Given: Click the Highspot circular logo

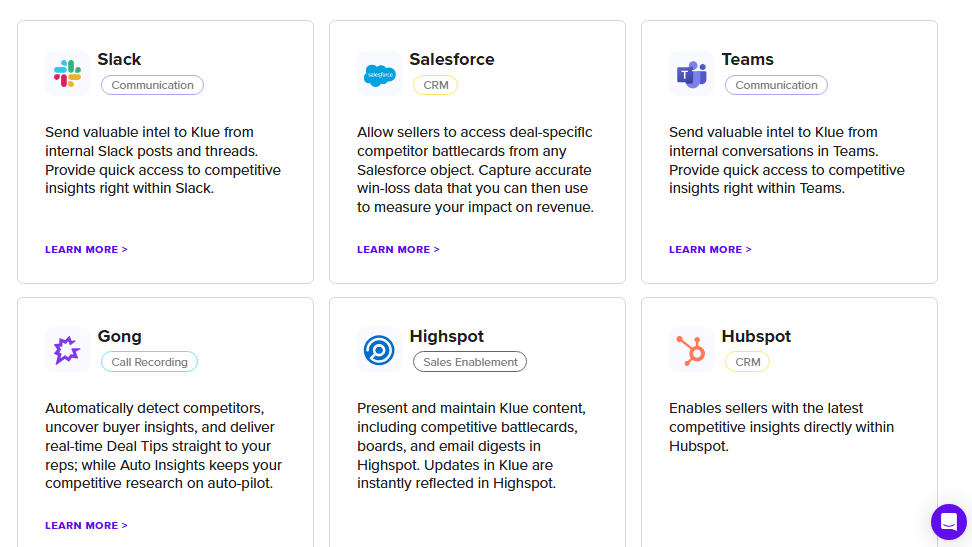Looking at the screenshot, I should click(x=379, y=350).
